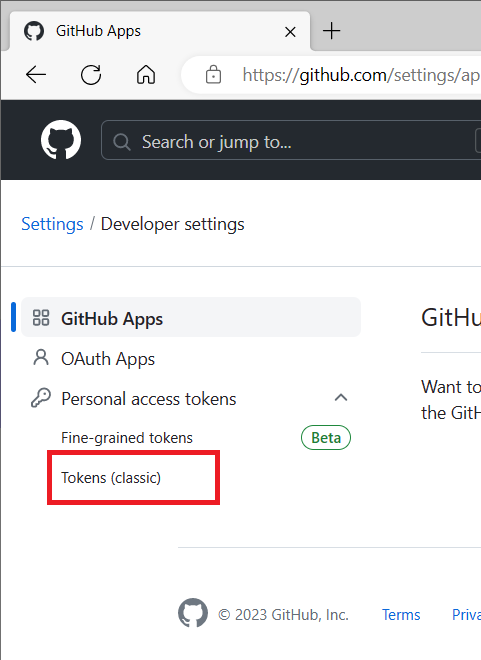Click the GitHub logo in the header
The image size is (481, 660).
(x=61, y=140)
